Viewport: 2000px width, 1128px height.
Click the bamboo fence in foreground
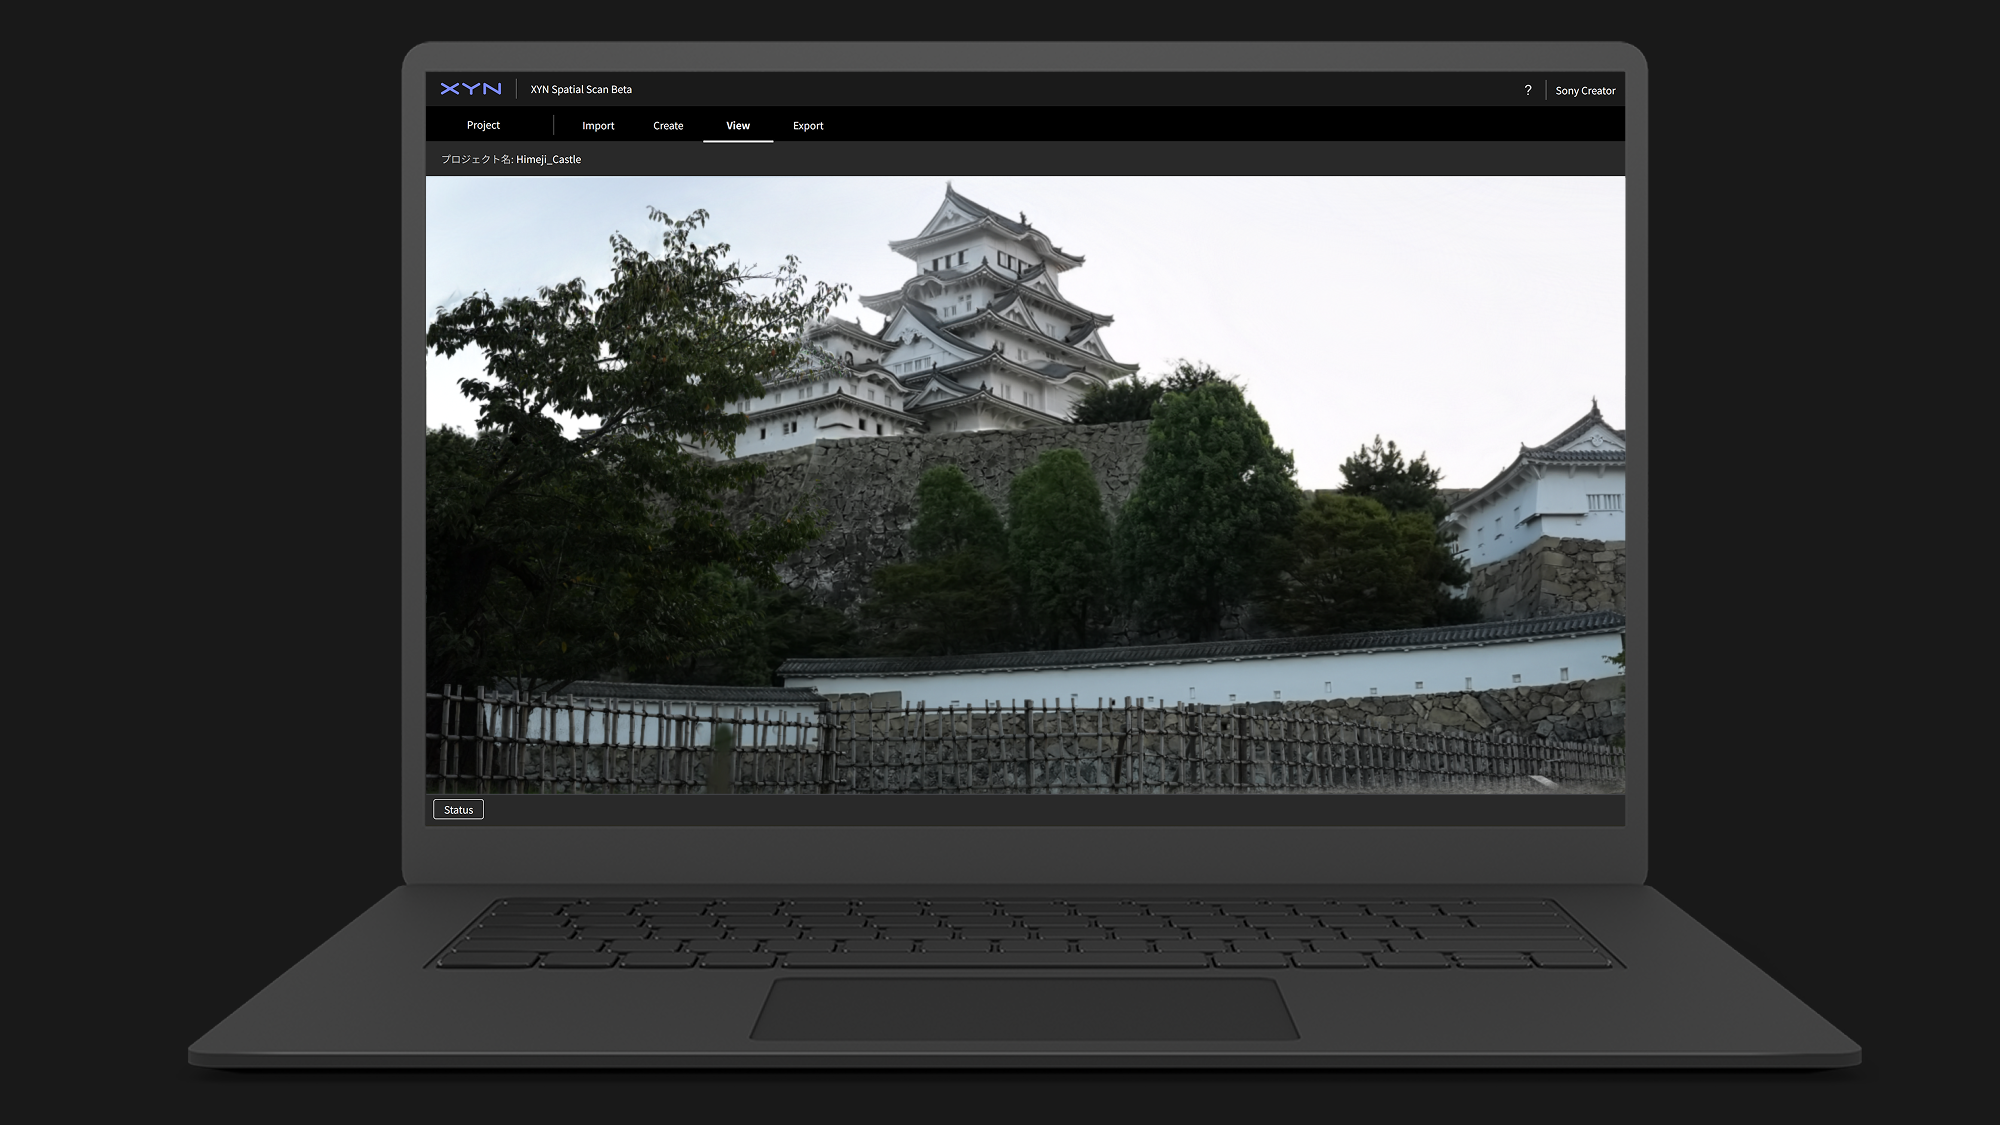pyautogui.click(x=1000, y=745)
